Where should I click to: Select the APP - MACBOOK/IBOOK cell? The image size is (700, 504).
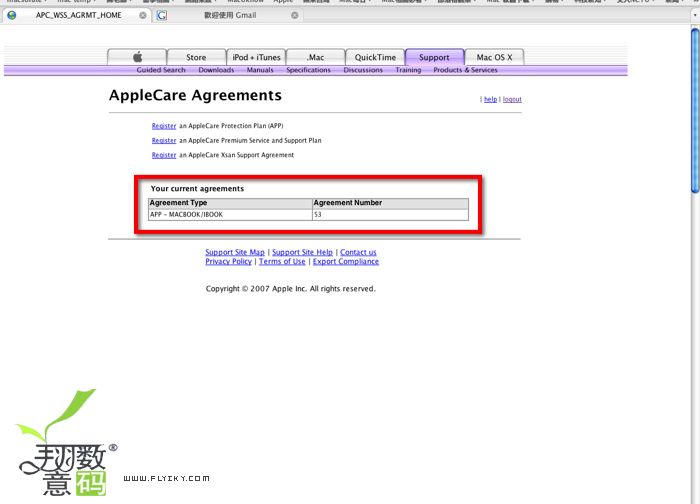230,214
